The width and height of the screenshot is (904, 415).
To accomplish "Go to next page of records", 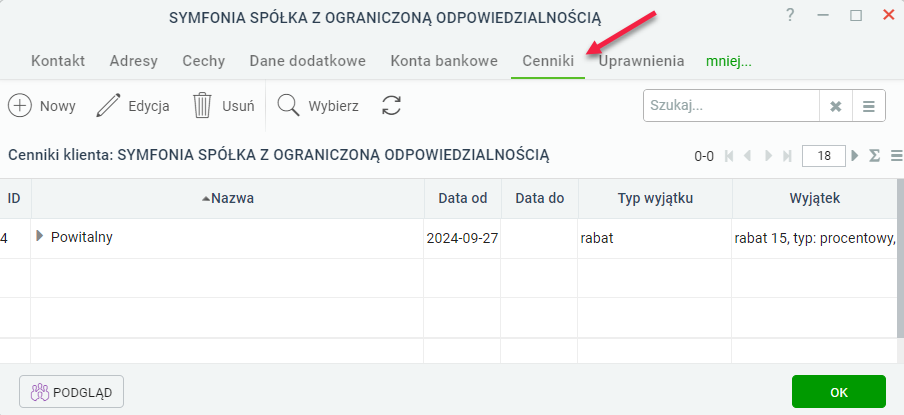I will (x=768, y=156).
